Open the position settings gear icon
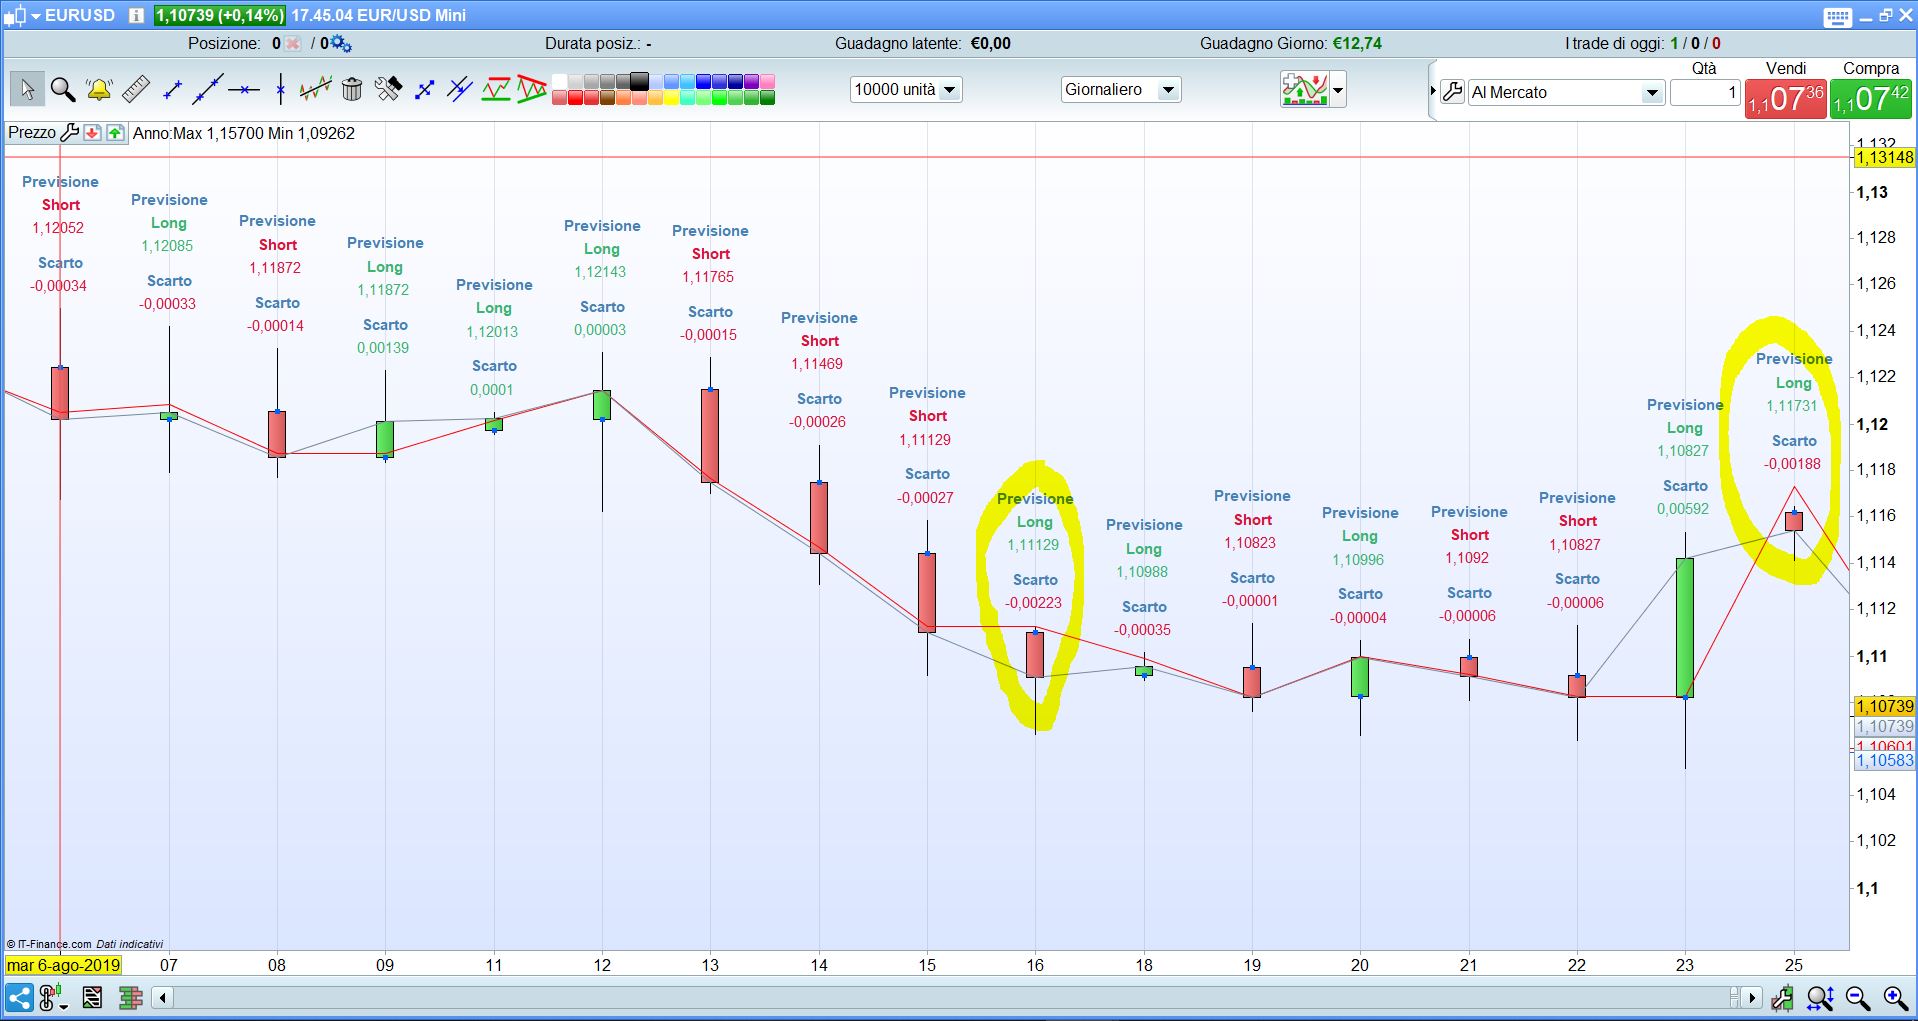The width and height of the screenshot is (1918, 1021). tap(341, 44)
